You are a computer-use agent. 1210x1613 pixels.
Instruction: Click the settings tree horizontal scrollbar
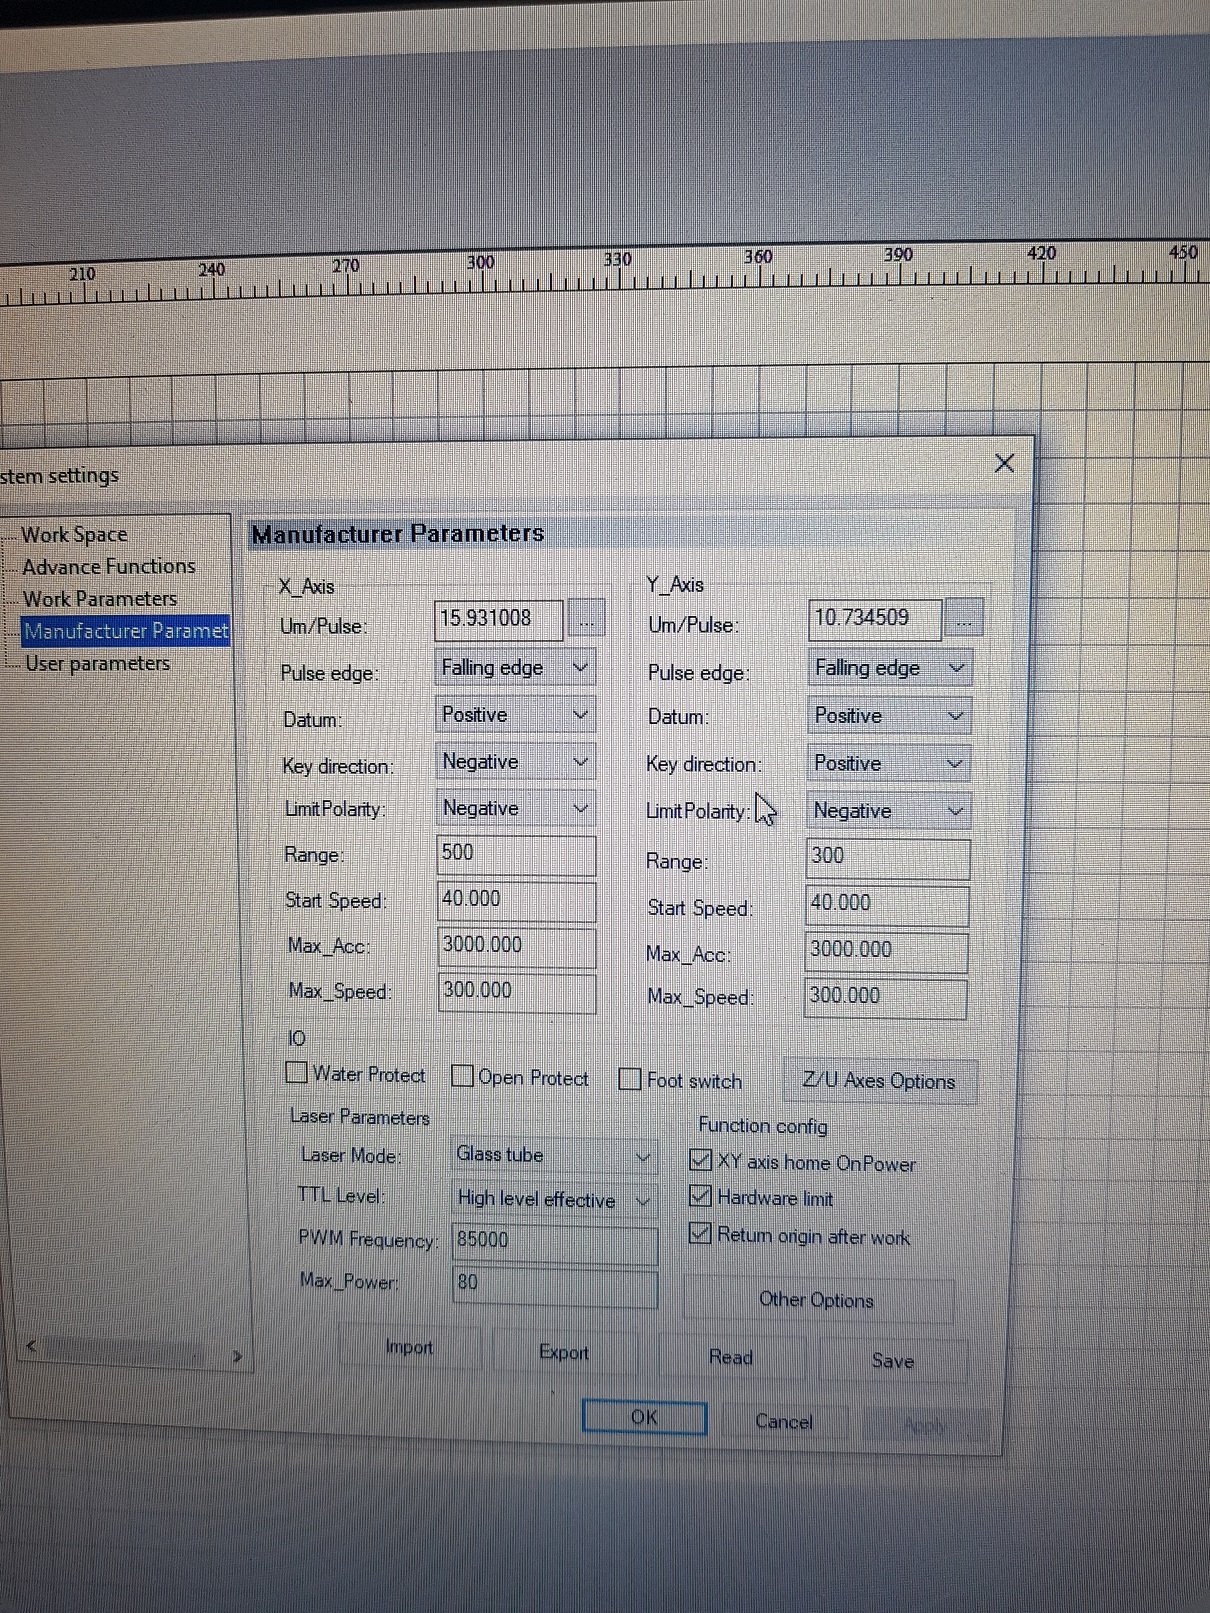coord(130,1351)
